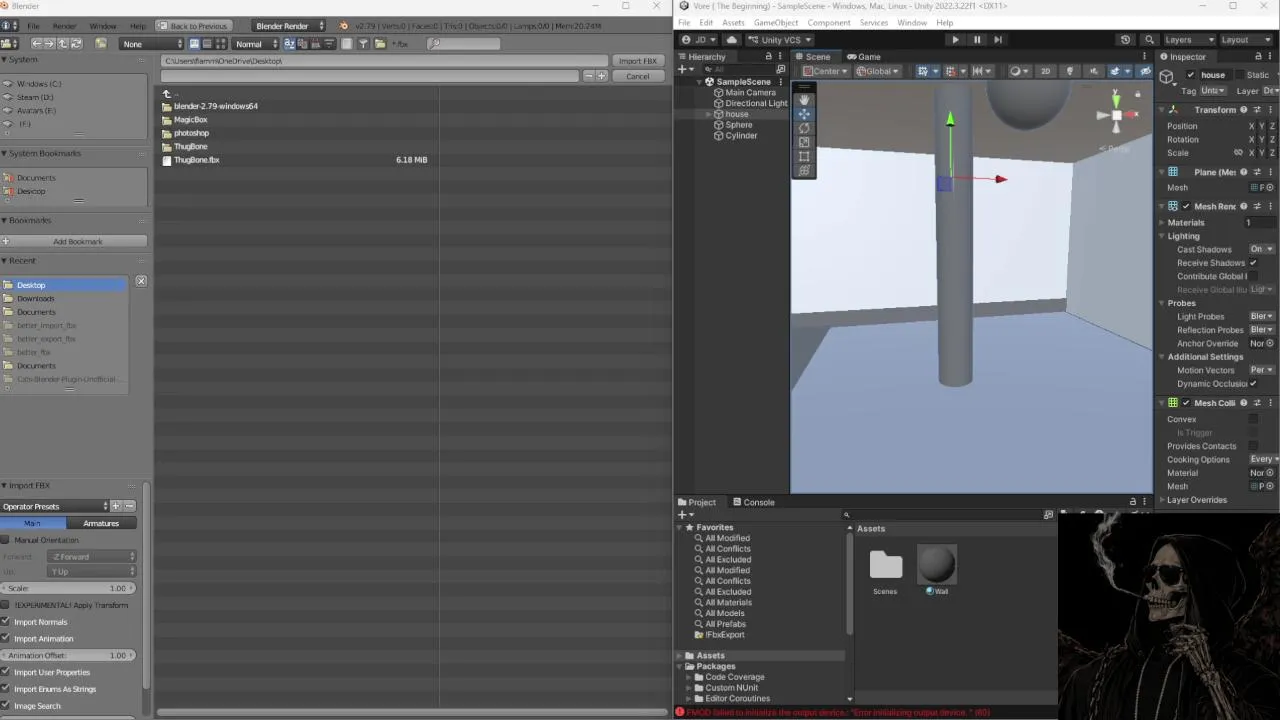Screen dimensions: 1280x720
Task: Refresh the Blender file list
Action: click(75, 44)
